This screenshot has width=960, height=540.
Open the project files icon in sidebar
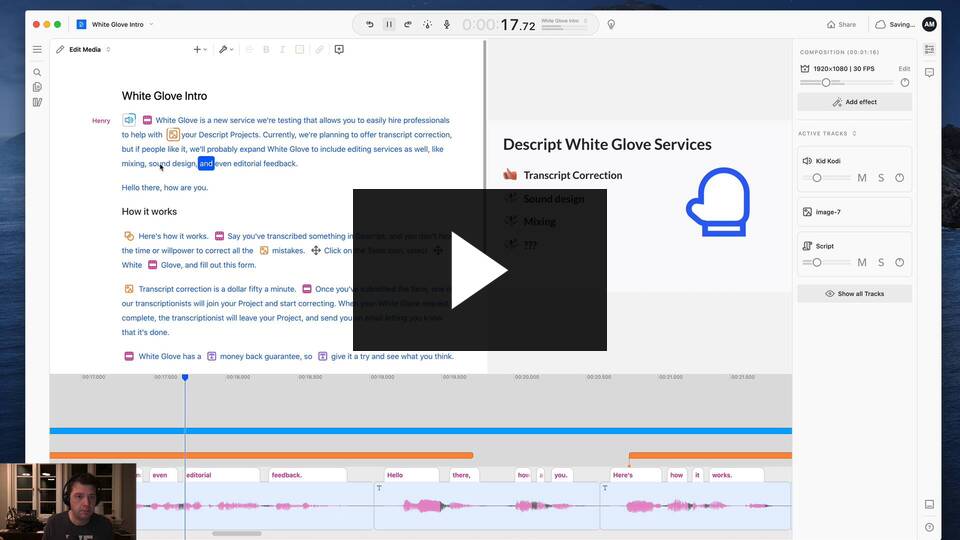[37, 87]
